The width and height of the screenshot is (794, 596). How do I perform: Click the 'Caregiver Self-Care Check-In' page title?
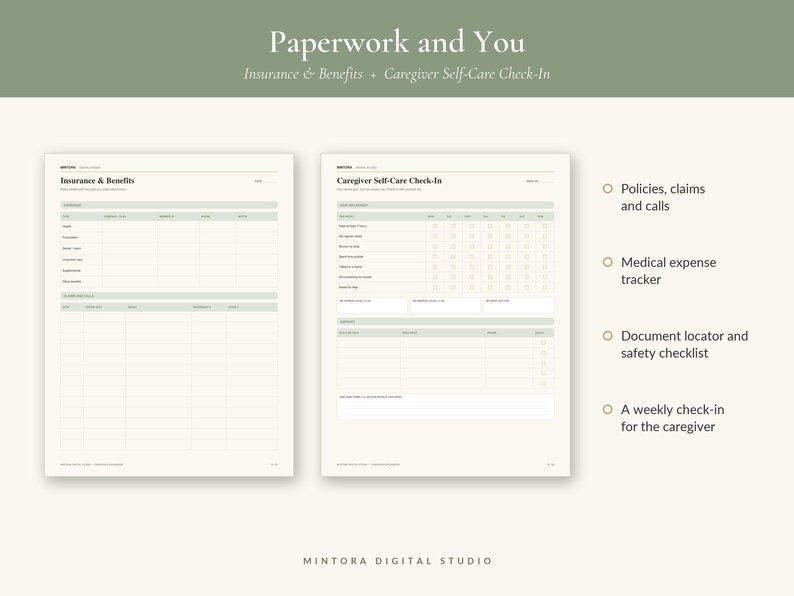[x=389, y=181]
